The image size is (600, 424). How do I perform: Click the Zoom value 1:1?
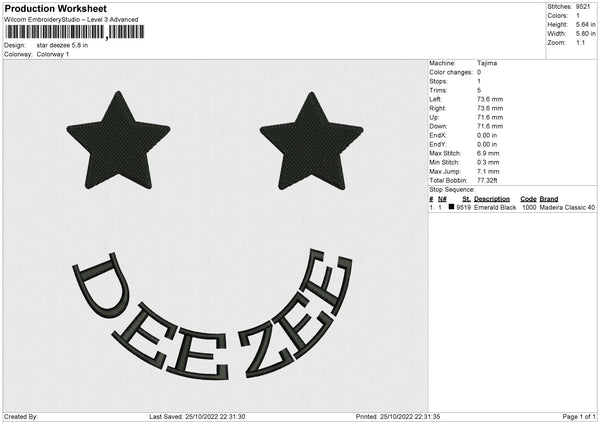(x=580, y=42)
